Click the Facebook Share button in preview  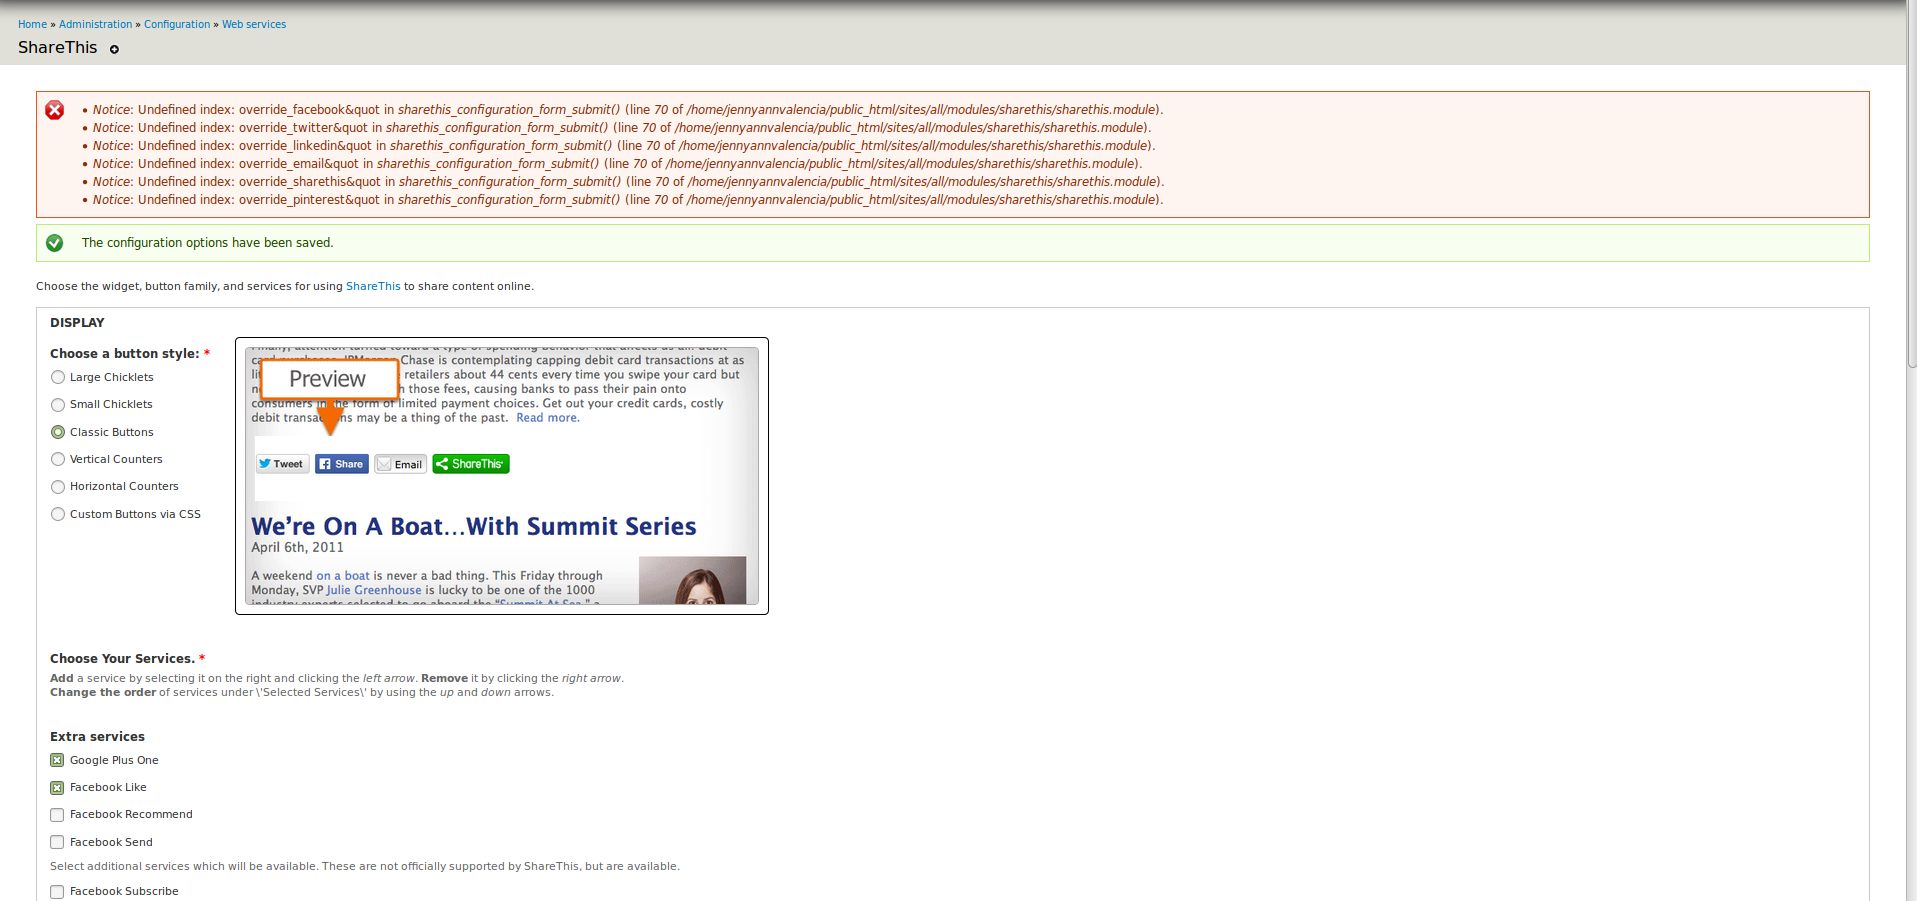coord(342,464)
